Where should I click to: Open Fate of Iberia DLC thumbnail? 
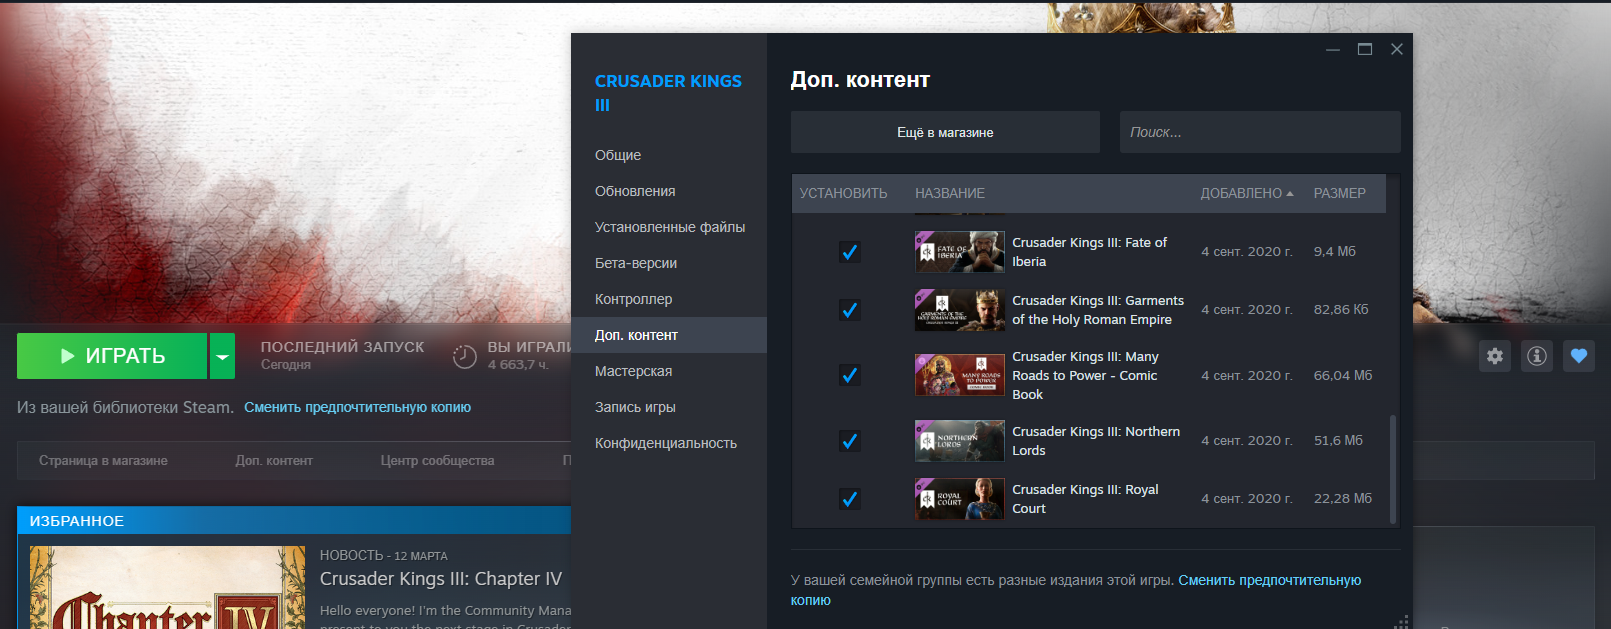960,252
